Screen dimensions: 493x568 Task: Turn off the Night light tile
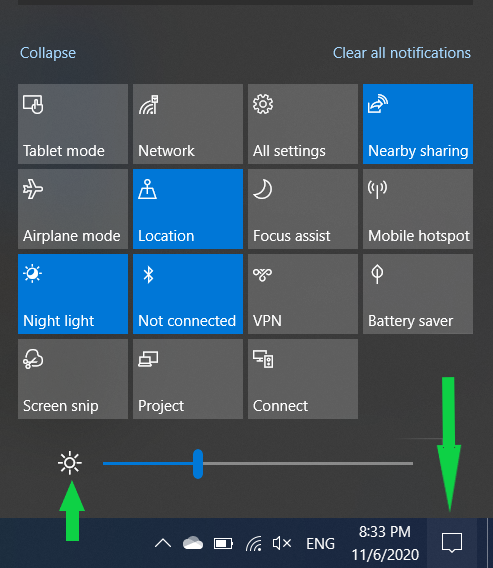(73, 294)
